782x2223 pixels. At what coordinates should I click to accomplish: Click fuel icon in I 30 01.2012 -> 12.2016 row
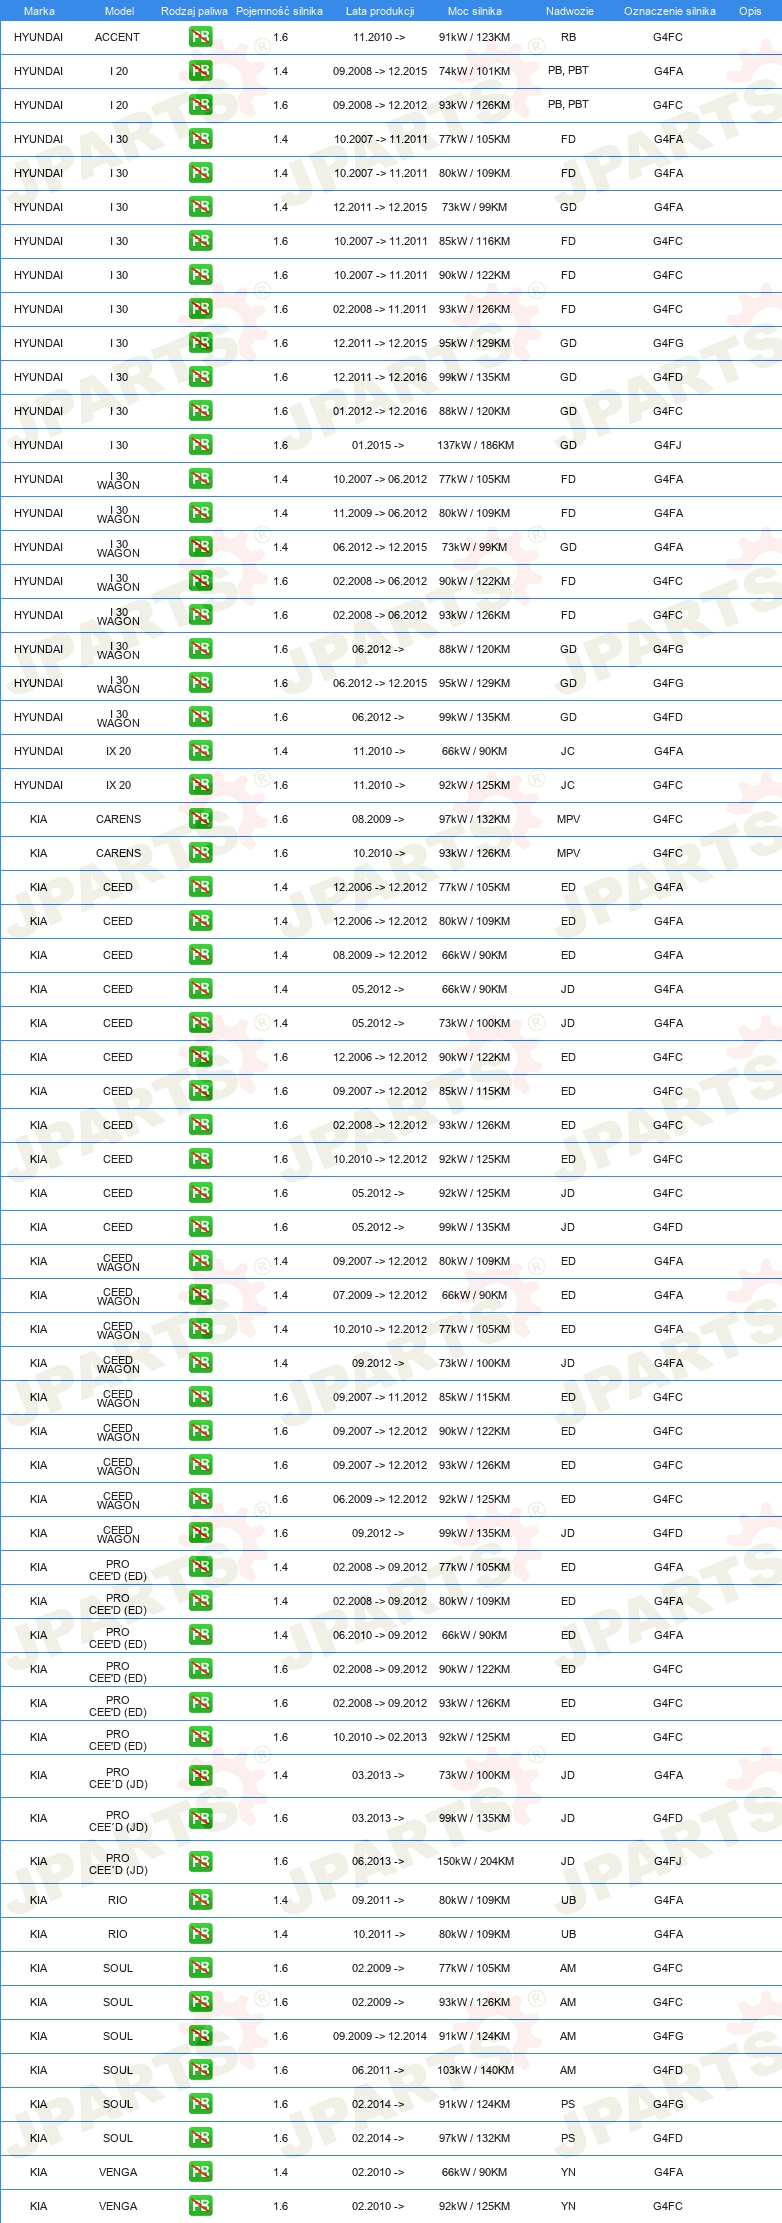(x=200, y=411)
